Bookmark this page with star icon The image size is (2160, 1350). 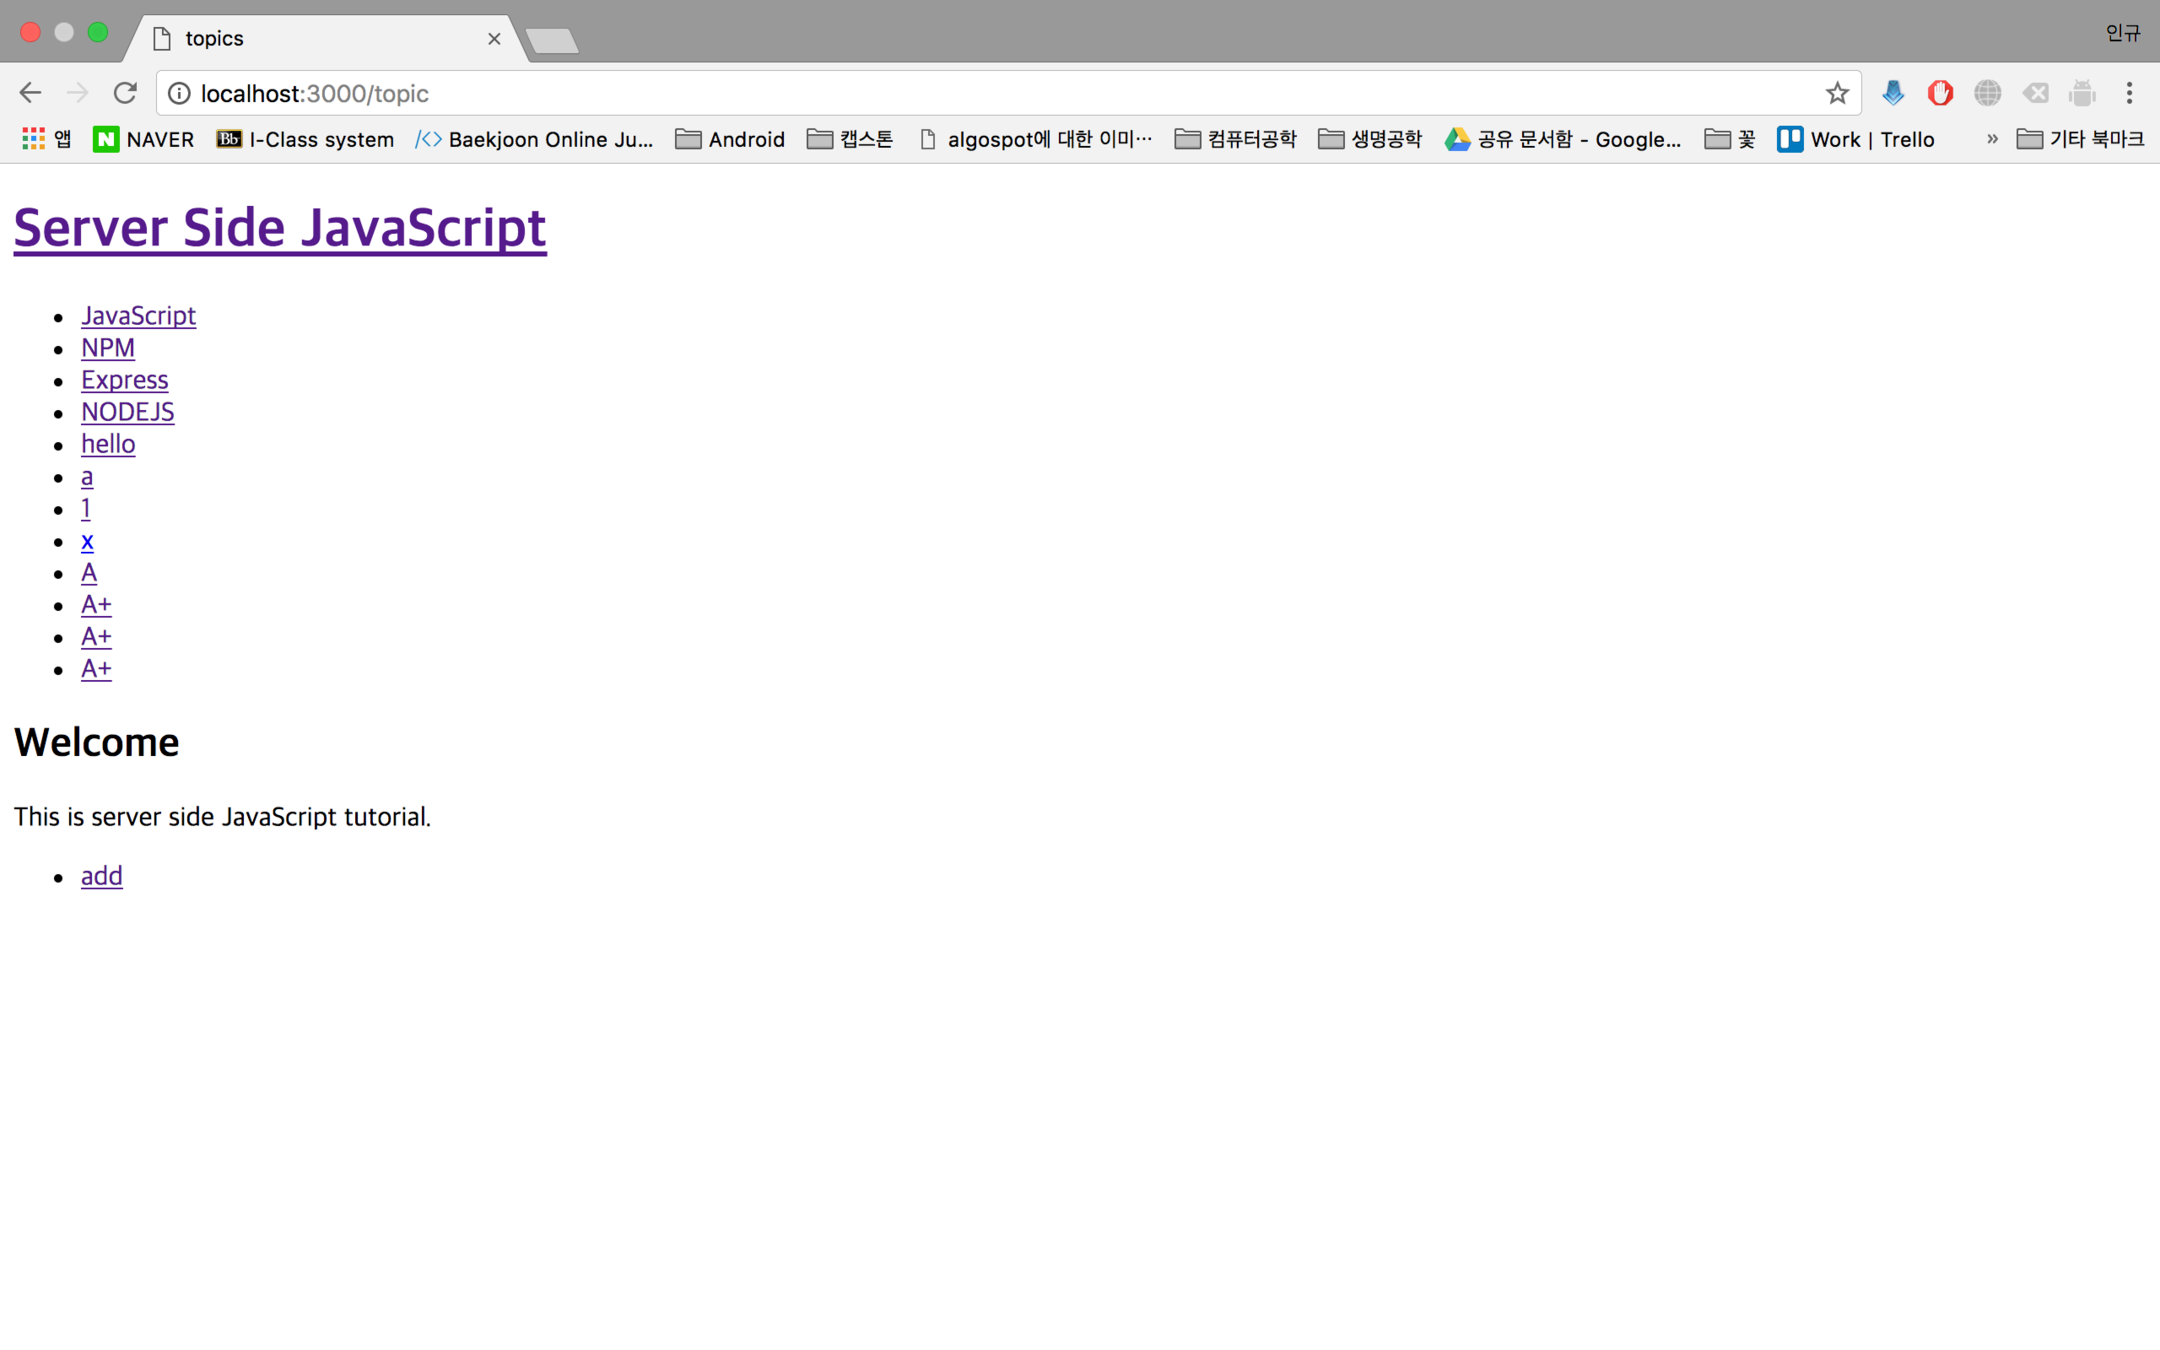tap(1836, 93)
